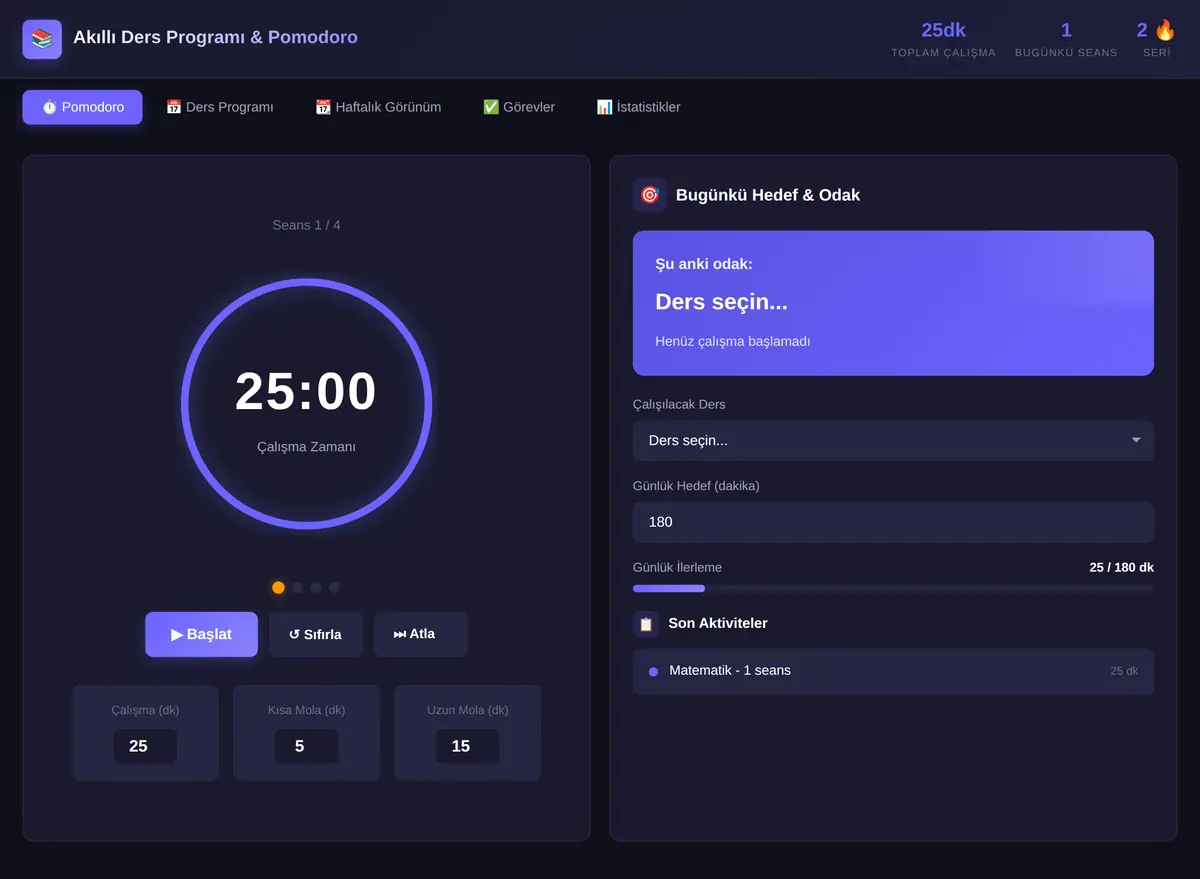Open the Pomodoro tab

pos(82,107)
